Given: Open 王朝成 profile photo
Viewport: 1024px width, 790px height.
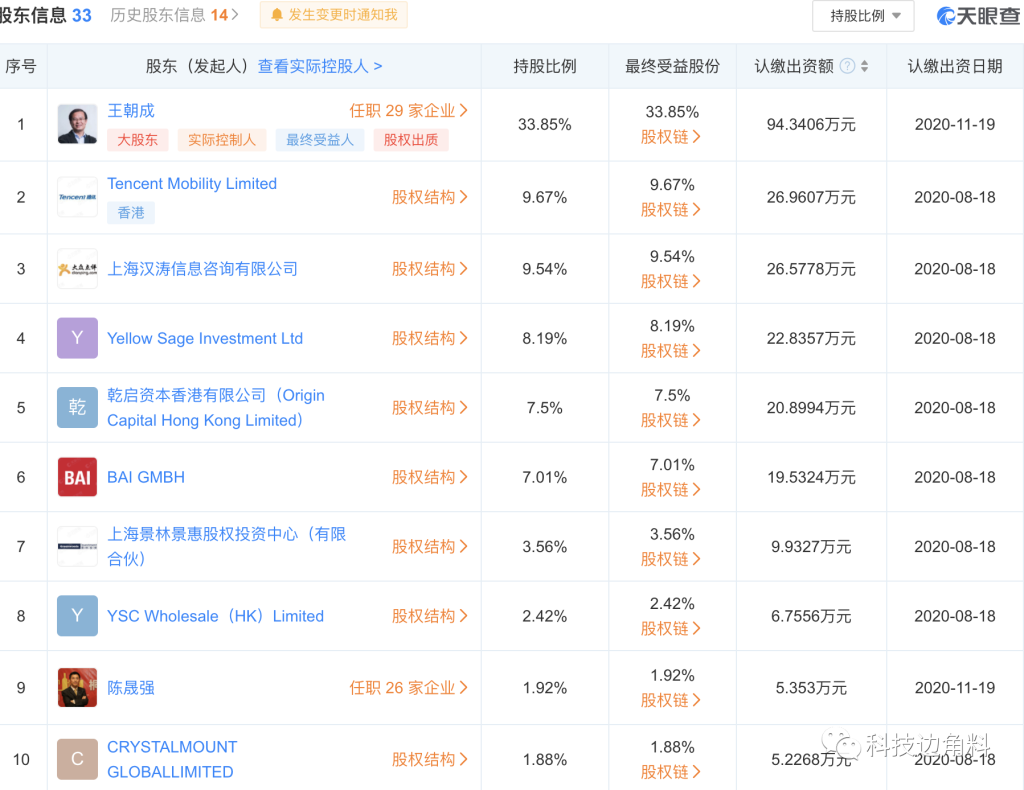Looking at the screenshot, I should tap(77, 124).
